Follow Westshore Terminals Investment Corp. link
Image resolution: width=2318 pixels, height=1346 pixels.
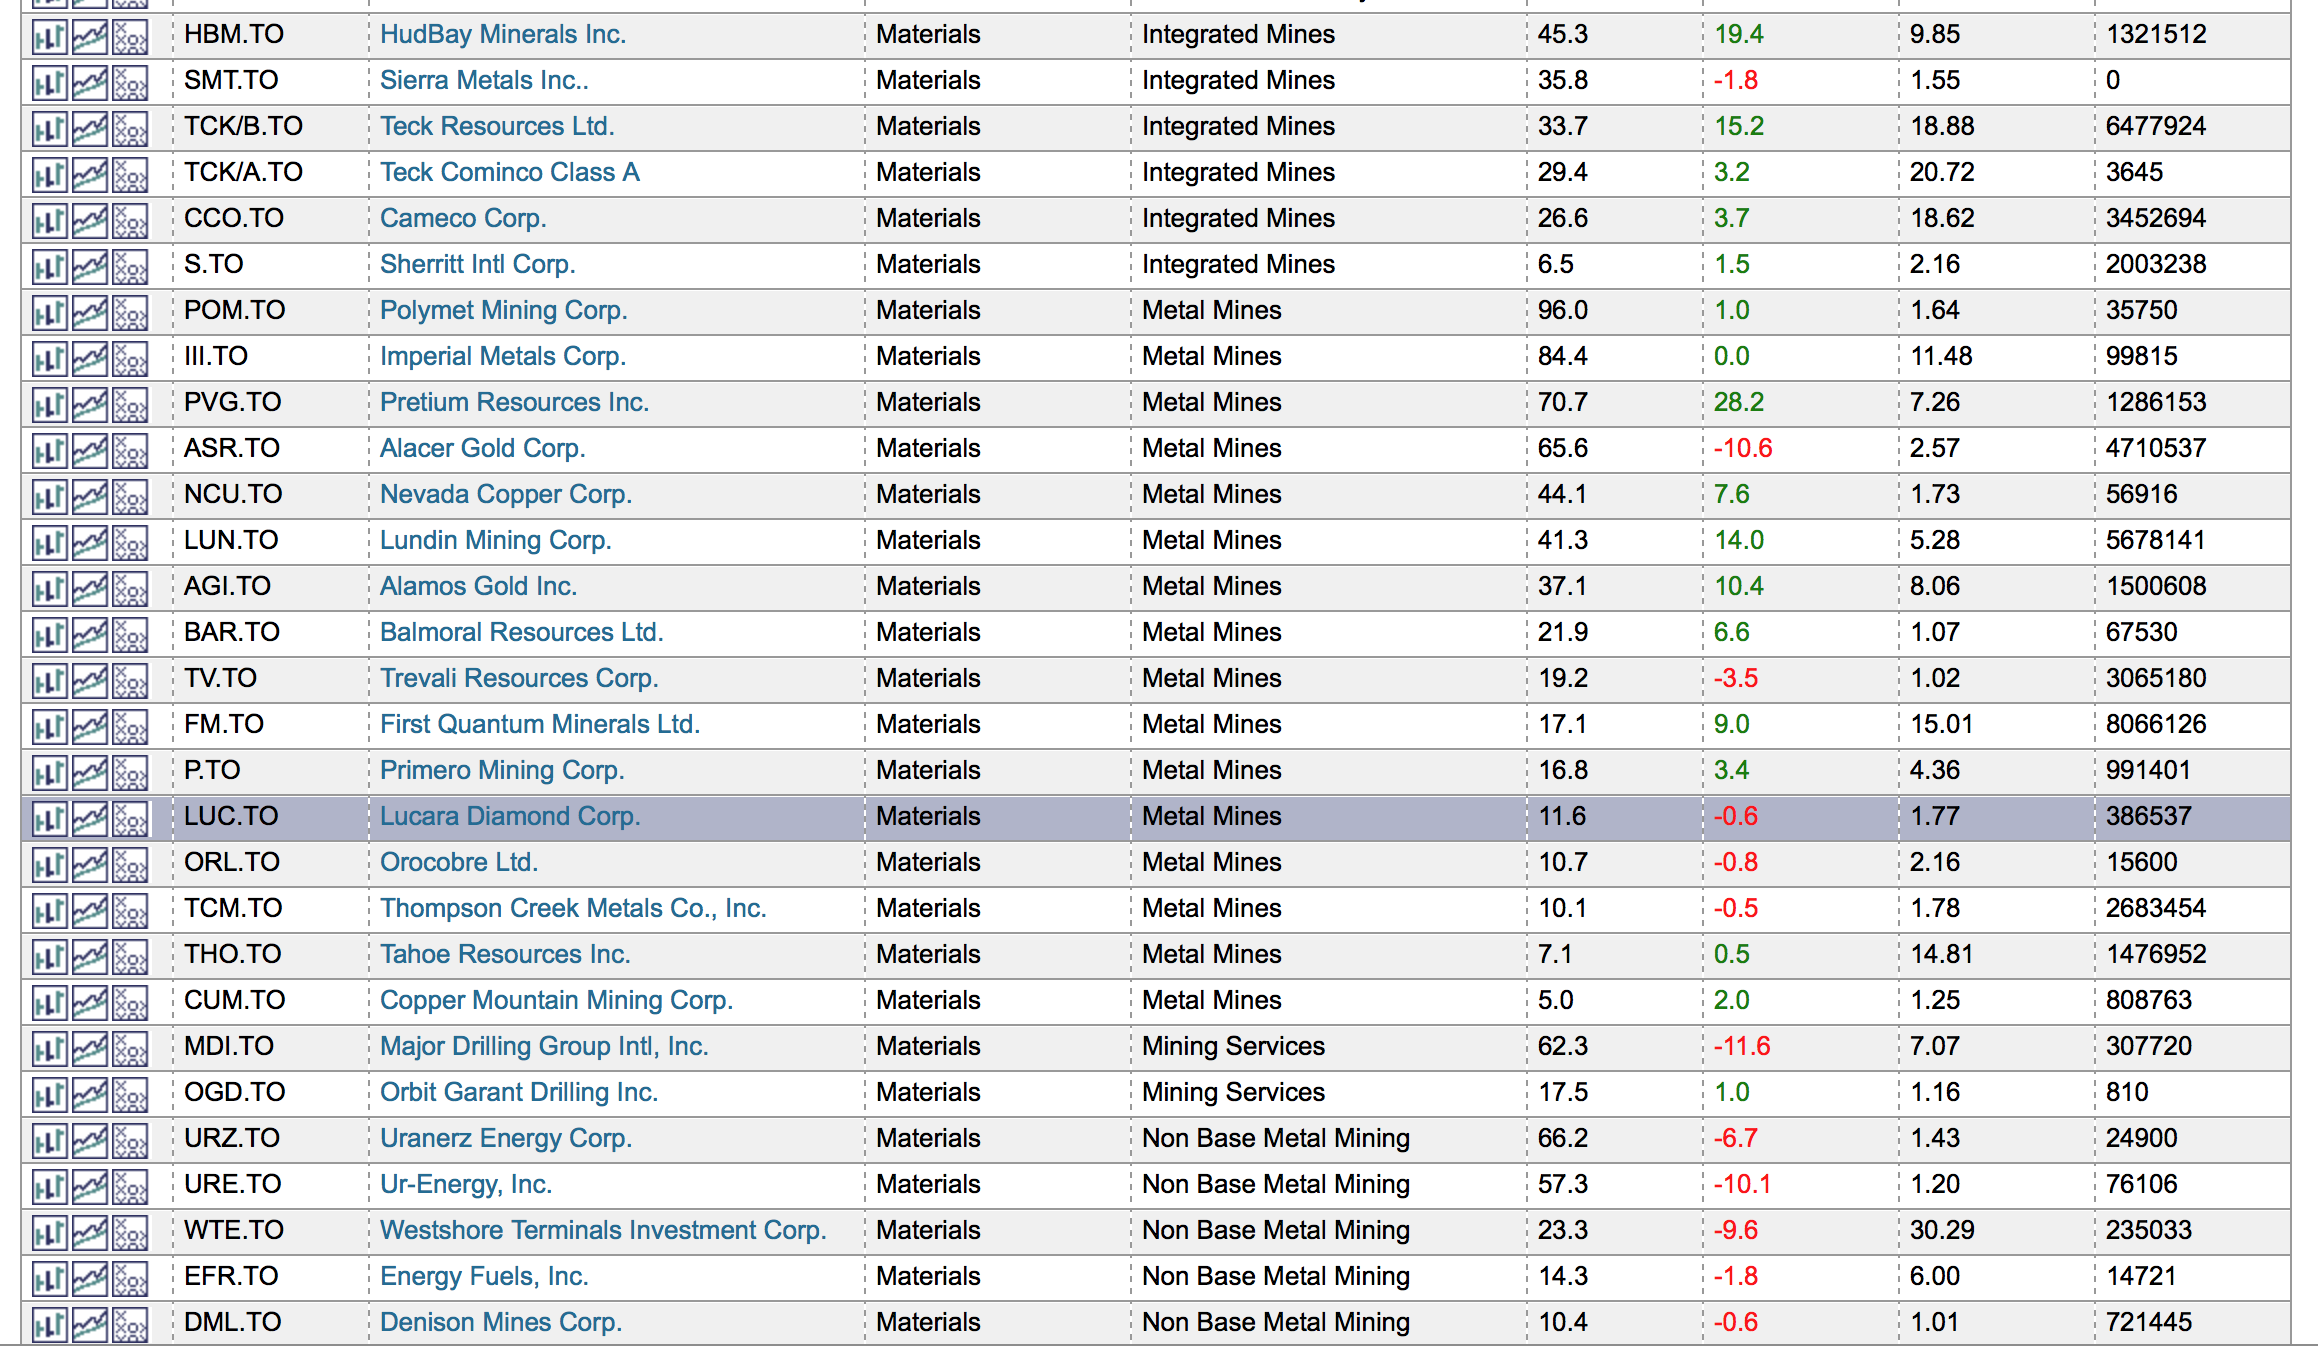pos(602,1231)
